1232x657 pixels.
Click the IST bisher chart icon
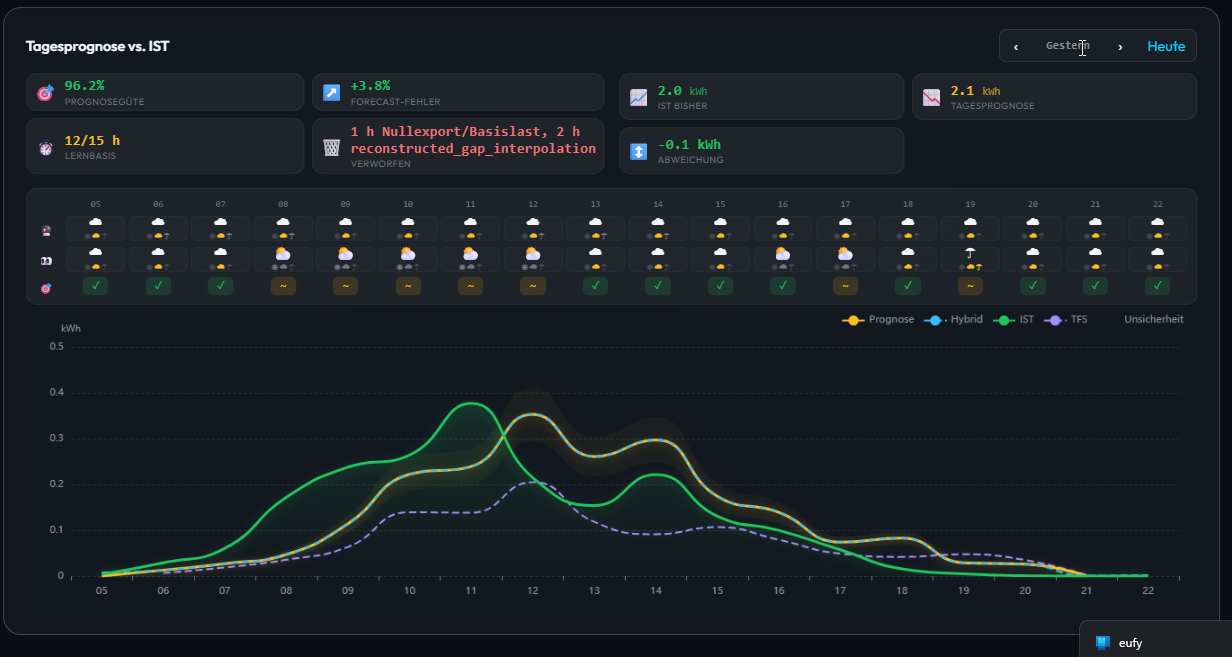click(x=639, y=98)
